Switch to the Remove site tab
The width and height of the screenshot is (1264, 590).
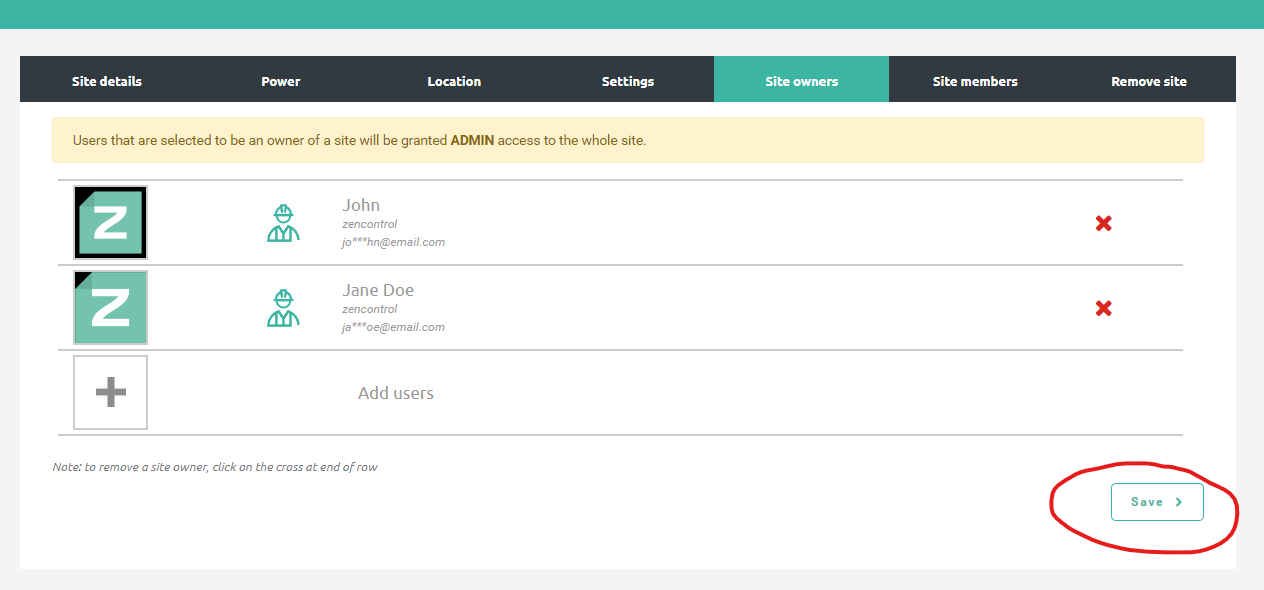(x=1149, y=81)
